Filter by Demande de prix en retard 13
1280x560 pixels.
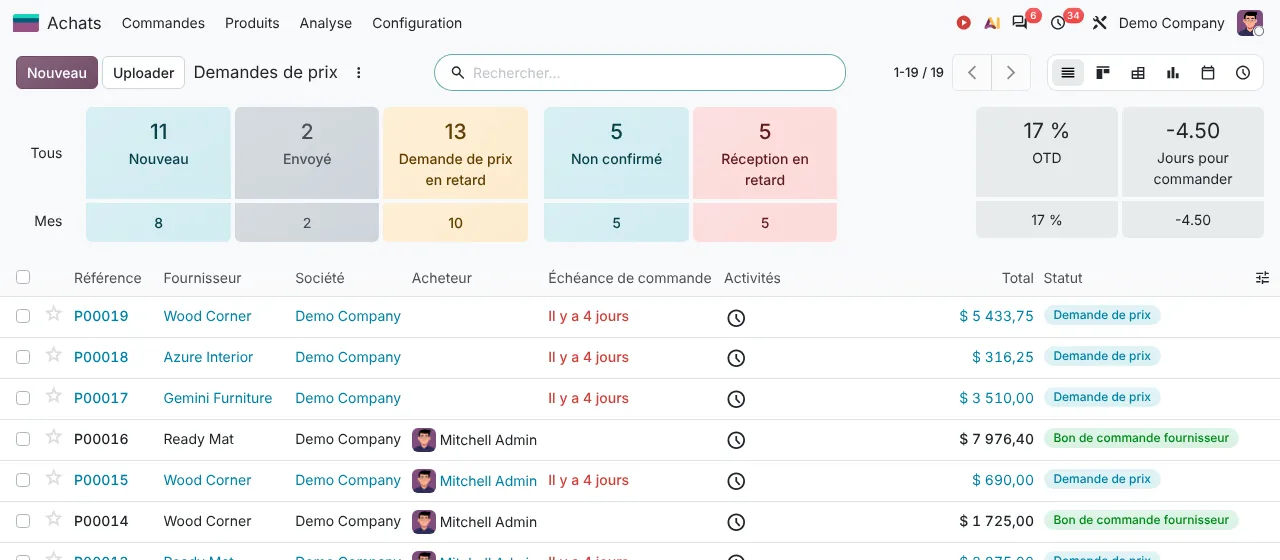point(455,153)
